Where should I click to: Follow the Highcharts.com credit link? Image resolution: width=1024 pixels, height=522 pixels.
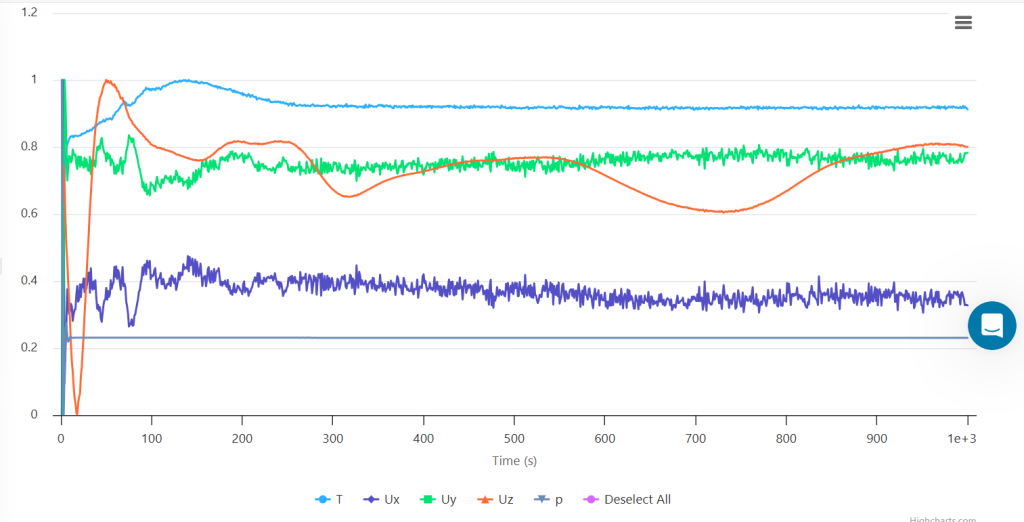[944, 518]
